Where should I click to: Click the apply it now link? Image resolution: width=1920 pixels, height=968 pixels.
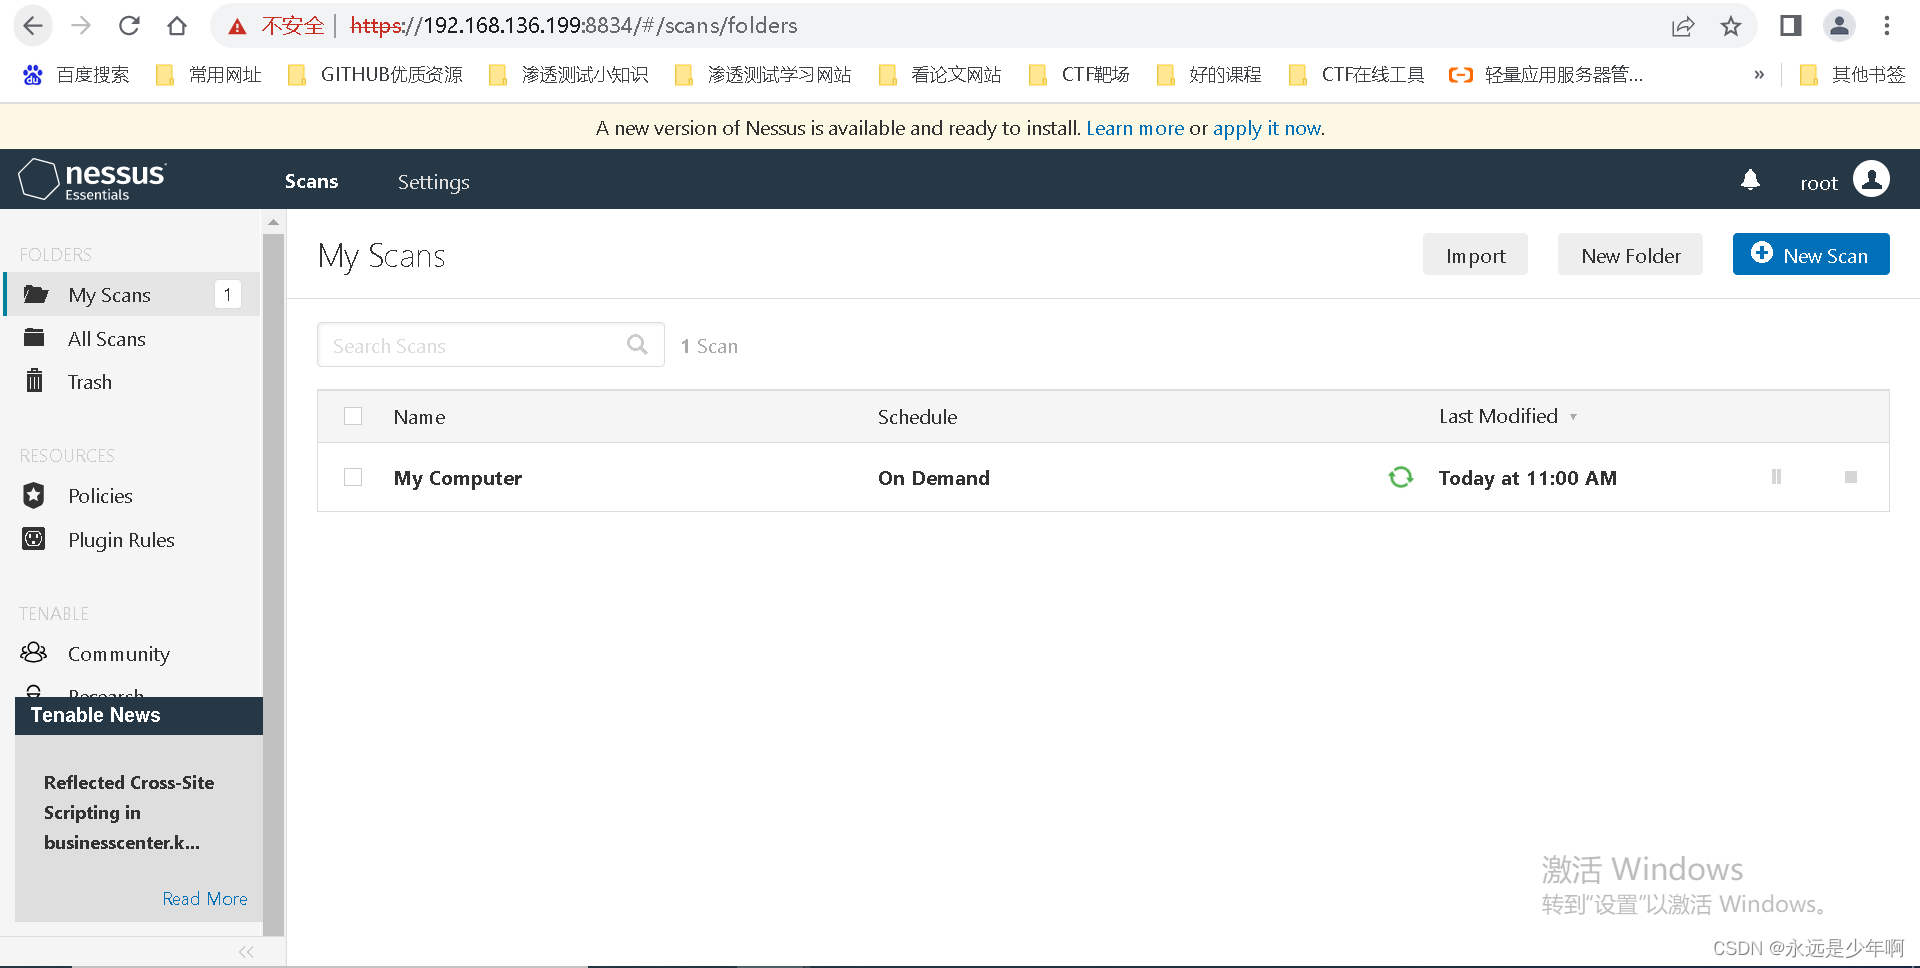(x=1267, y=128)
